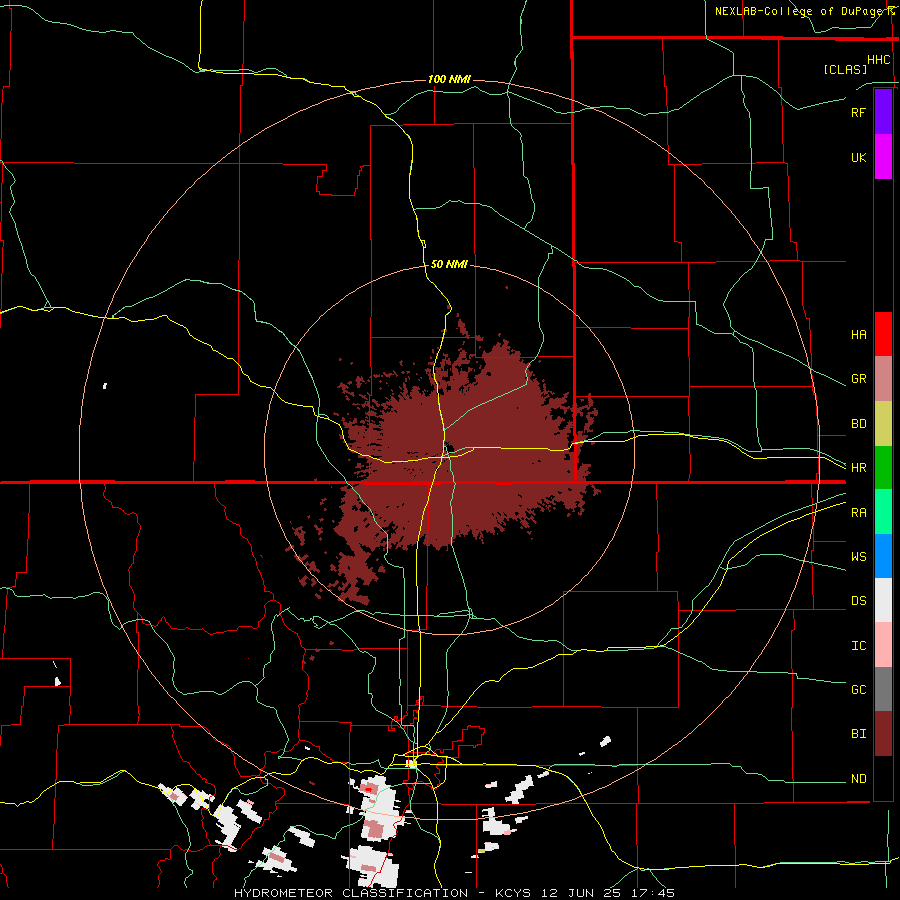
Task: Click the ND legend label
Action: pyautogui.click(x=858, y=779)
